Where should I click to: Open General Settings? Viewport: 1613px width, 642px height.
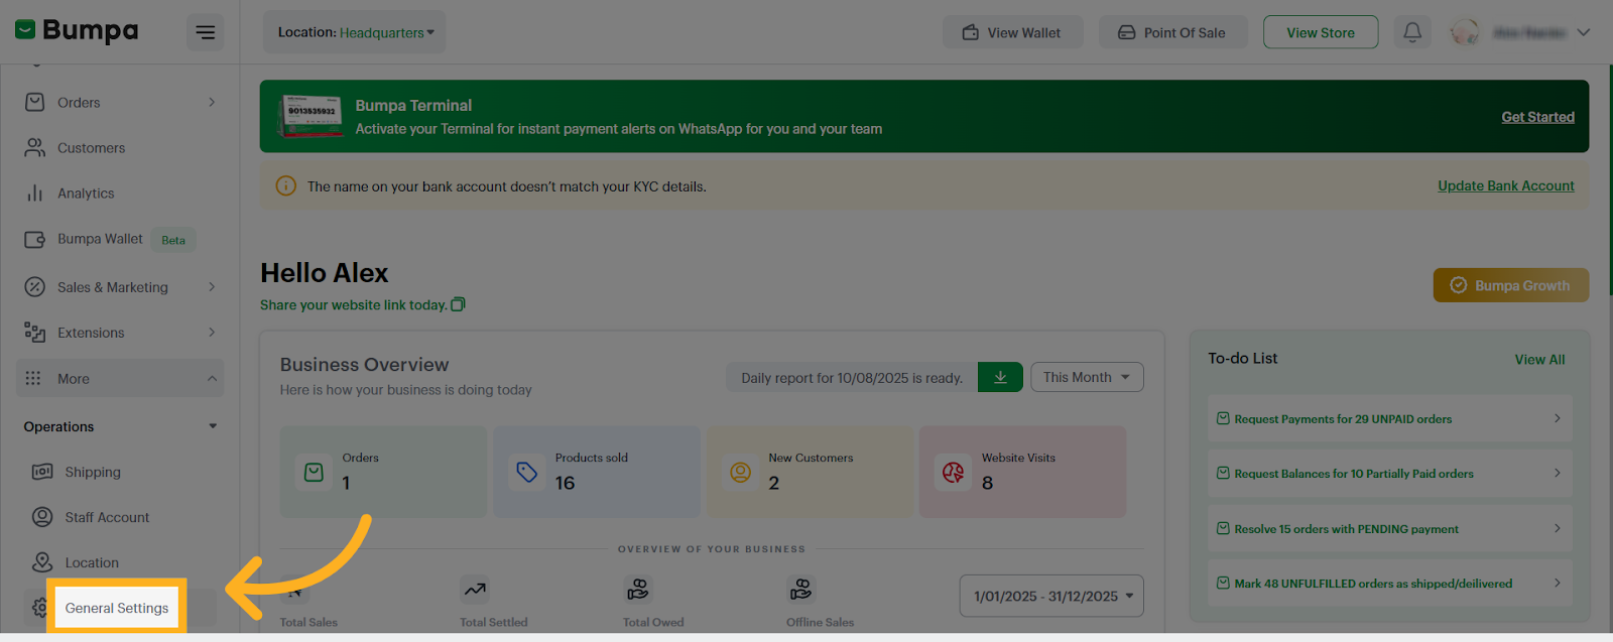(117, 608)
